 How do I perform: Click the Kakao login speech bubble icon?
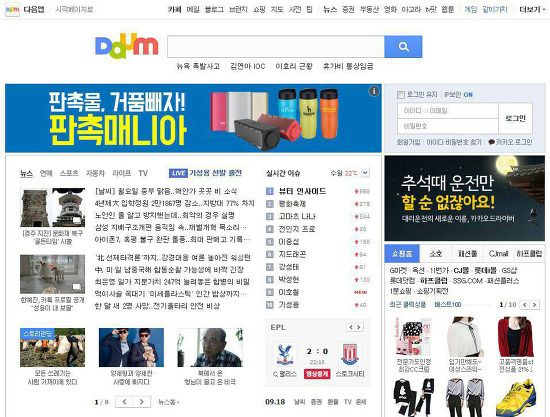coord(491,142)
